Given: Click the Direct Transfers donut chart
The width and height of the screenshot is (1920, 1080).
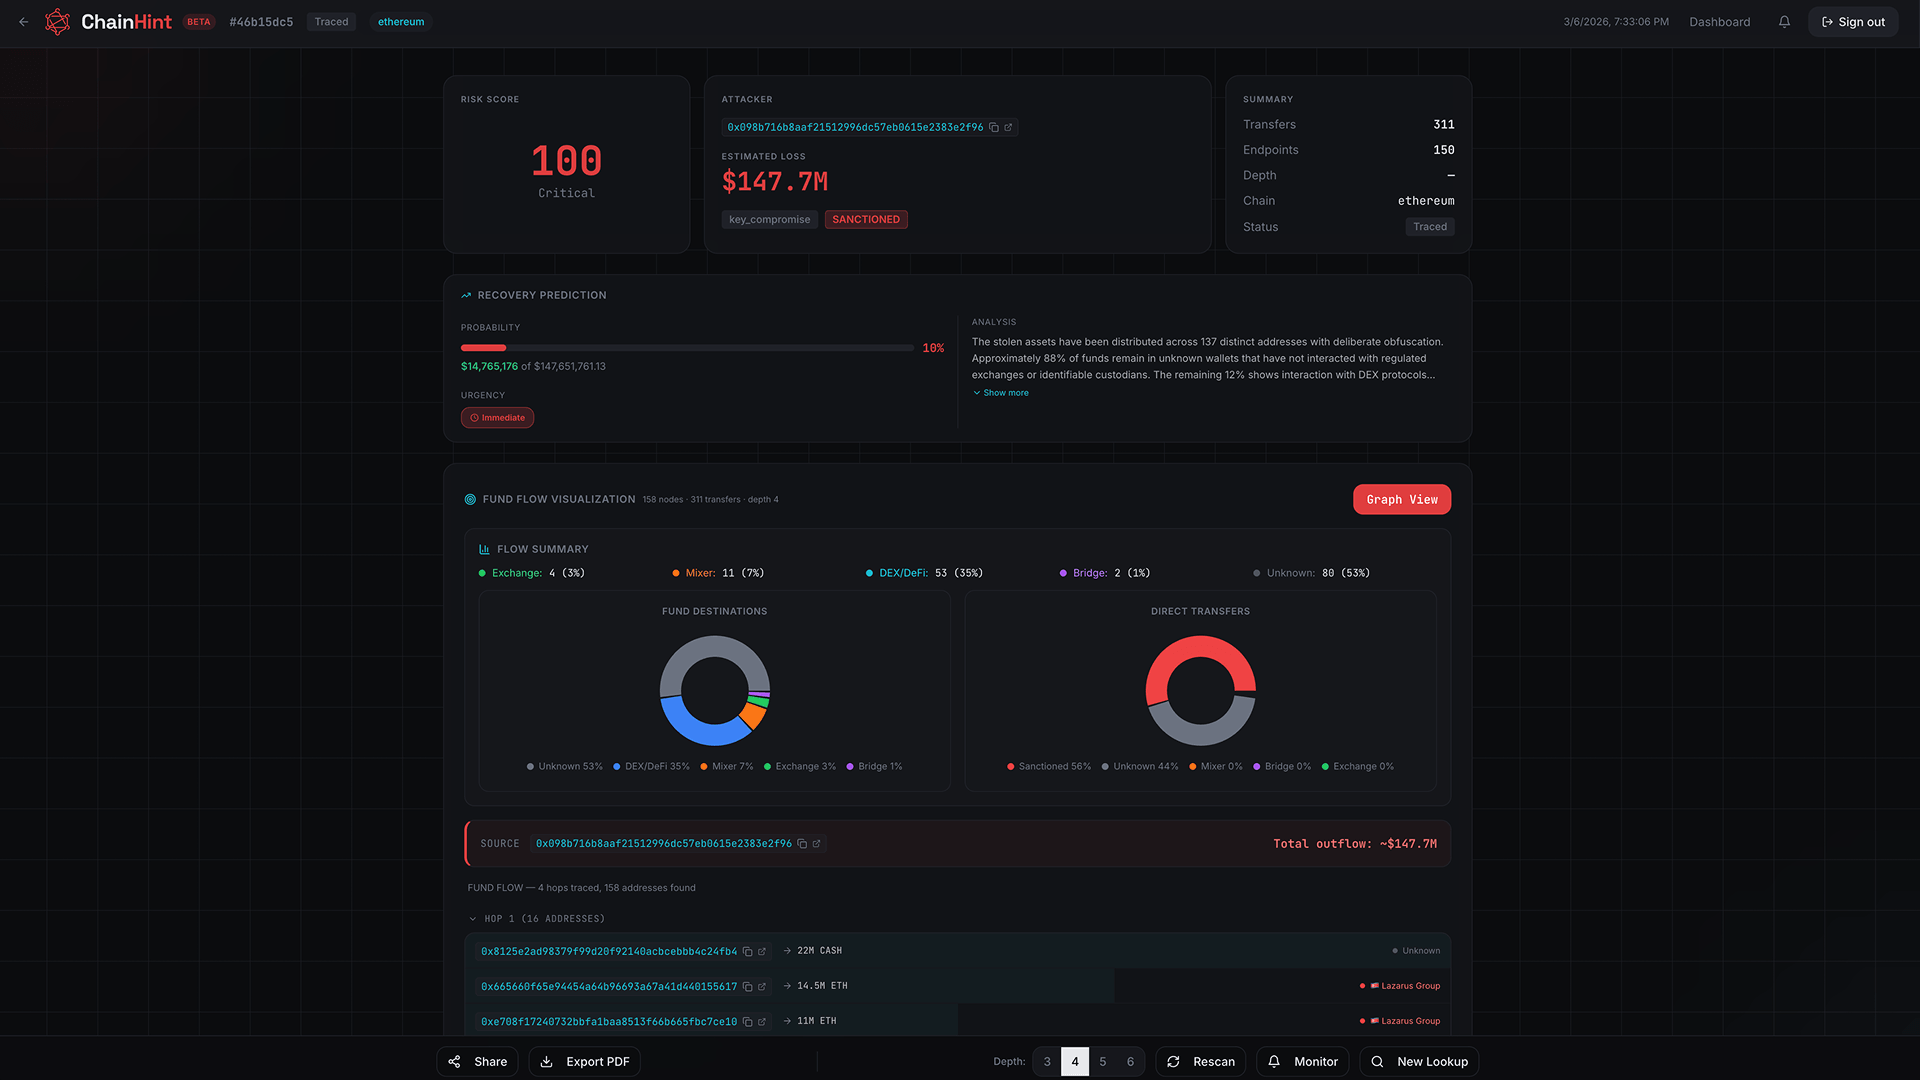Looking at the screenshot, I should [x=1201, y=691].
